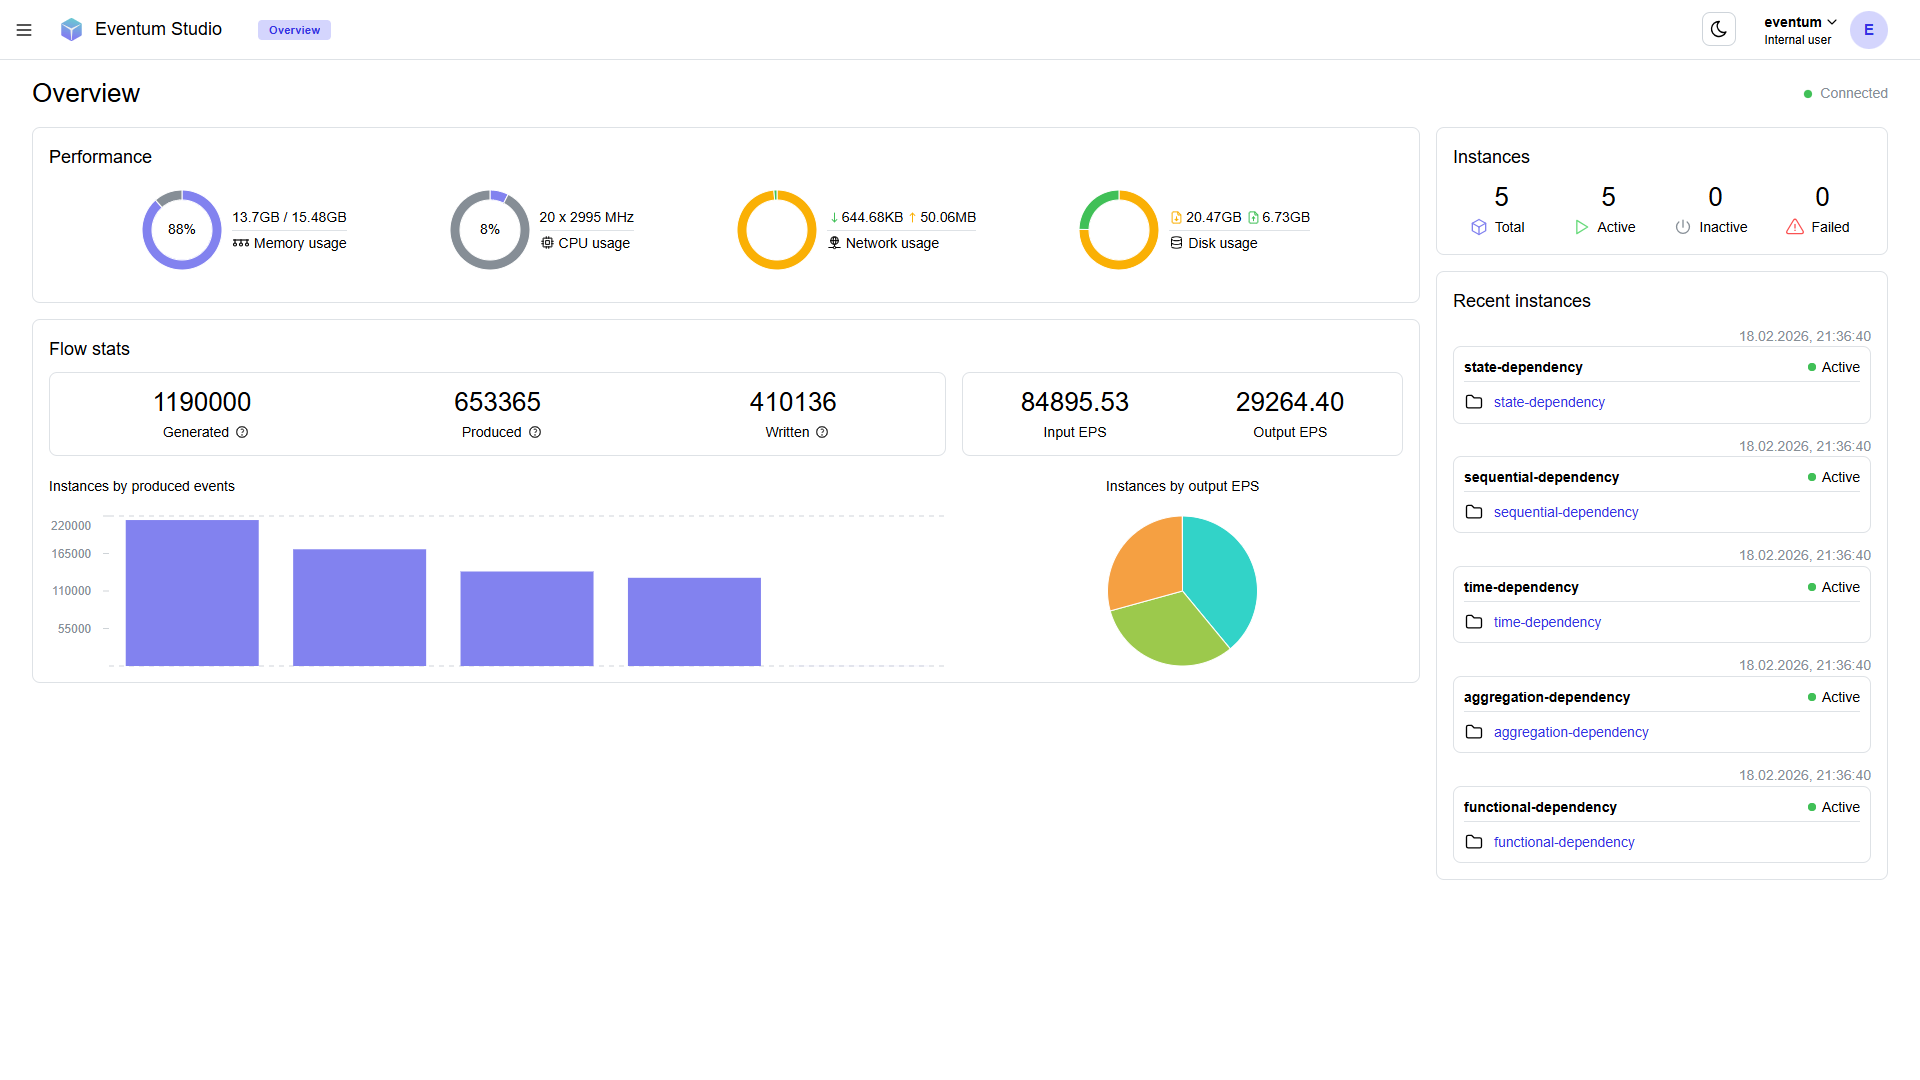This screenshot has height=1080, width=1920.
Task: Click the help icon next to Written
Action: pos(822,432)
